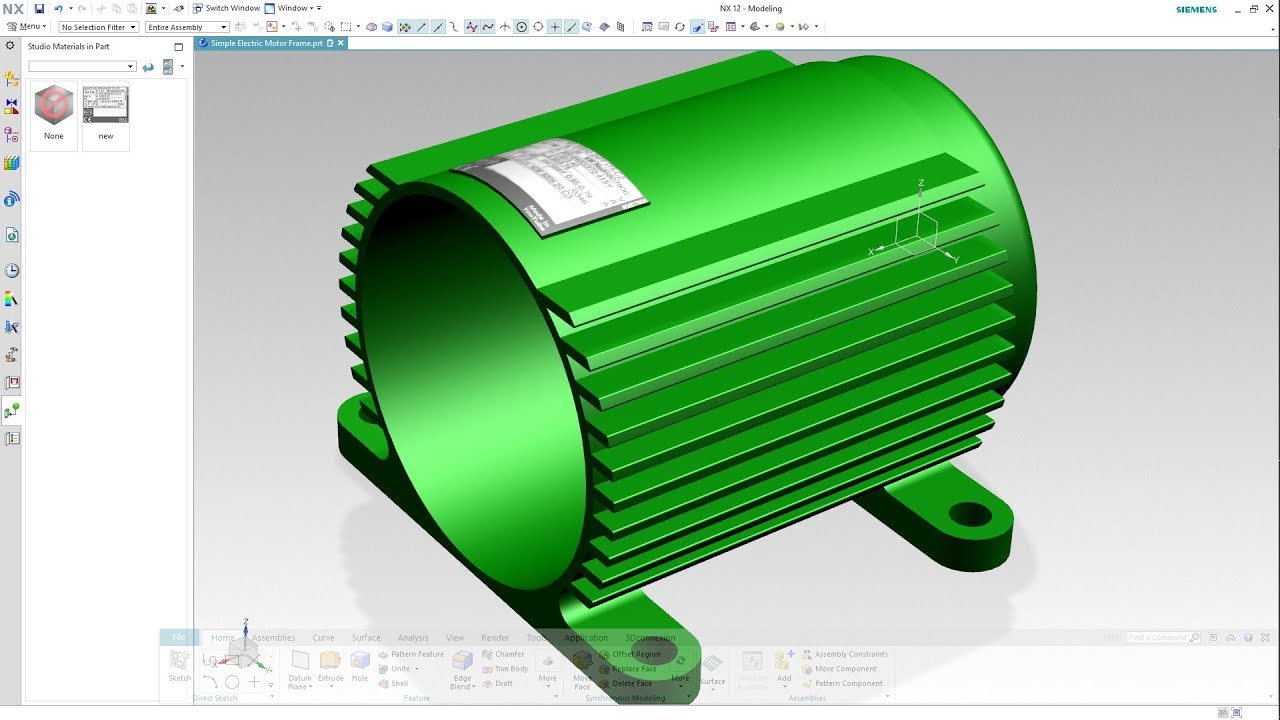1280x720 pixels.
Task: Open the material library combo box in the panel
Action: pyautogui.click(x=82, y=67)
